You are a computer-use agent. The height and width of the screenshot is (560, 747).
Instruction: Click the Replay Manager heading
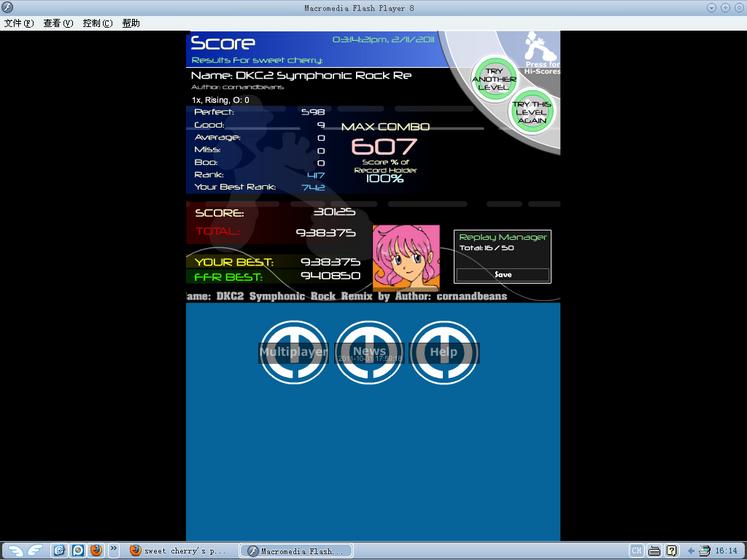click(x=503, y=237)
